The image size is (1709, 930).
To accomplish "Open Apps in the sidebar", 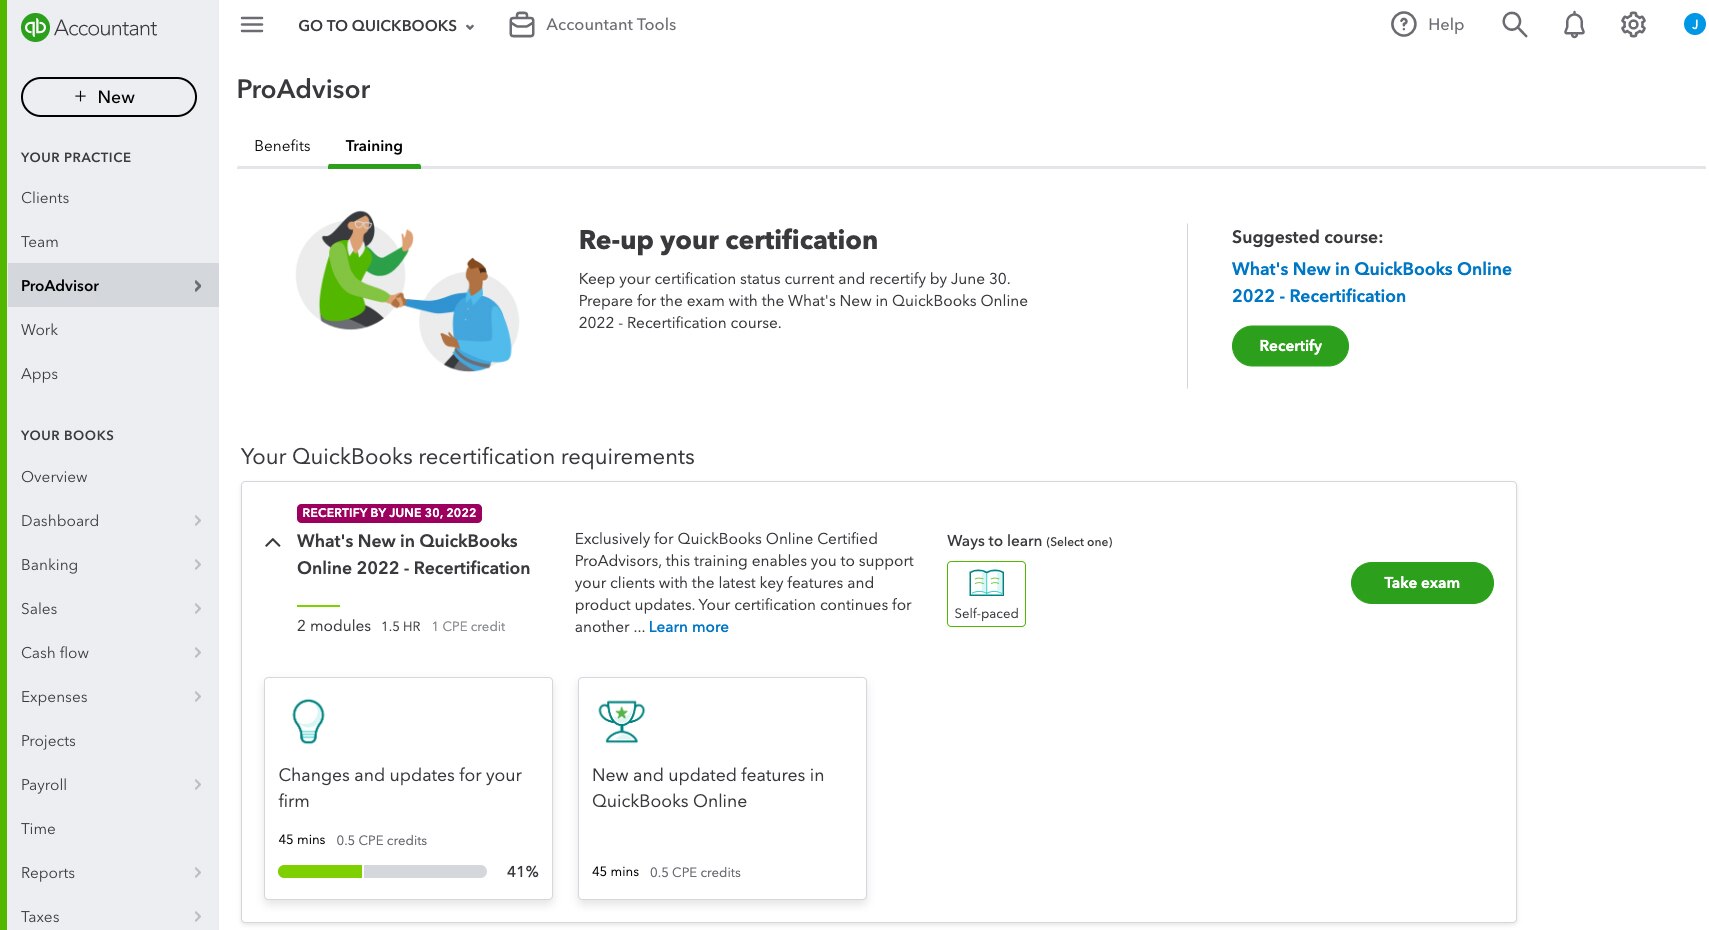I will click(x=40, y=374).
